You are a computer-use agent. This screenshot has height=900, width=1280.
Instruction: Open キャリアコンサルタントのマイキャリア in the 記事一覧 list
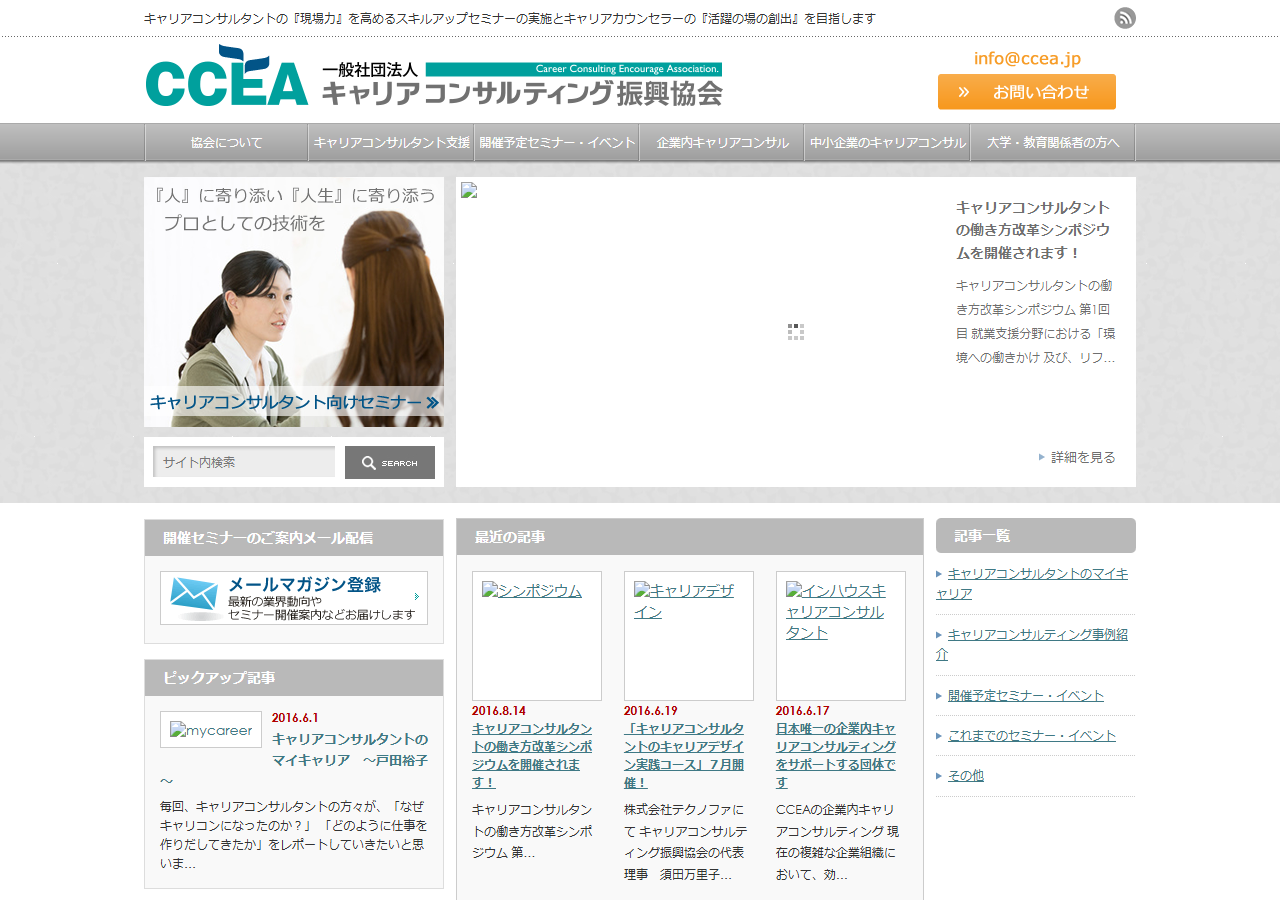(1032, 583)
